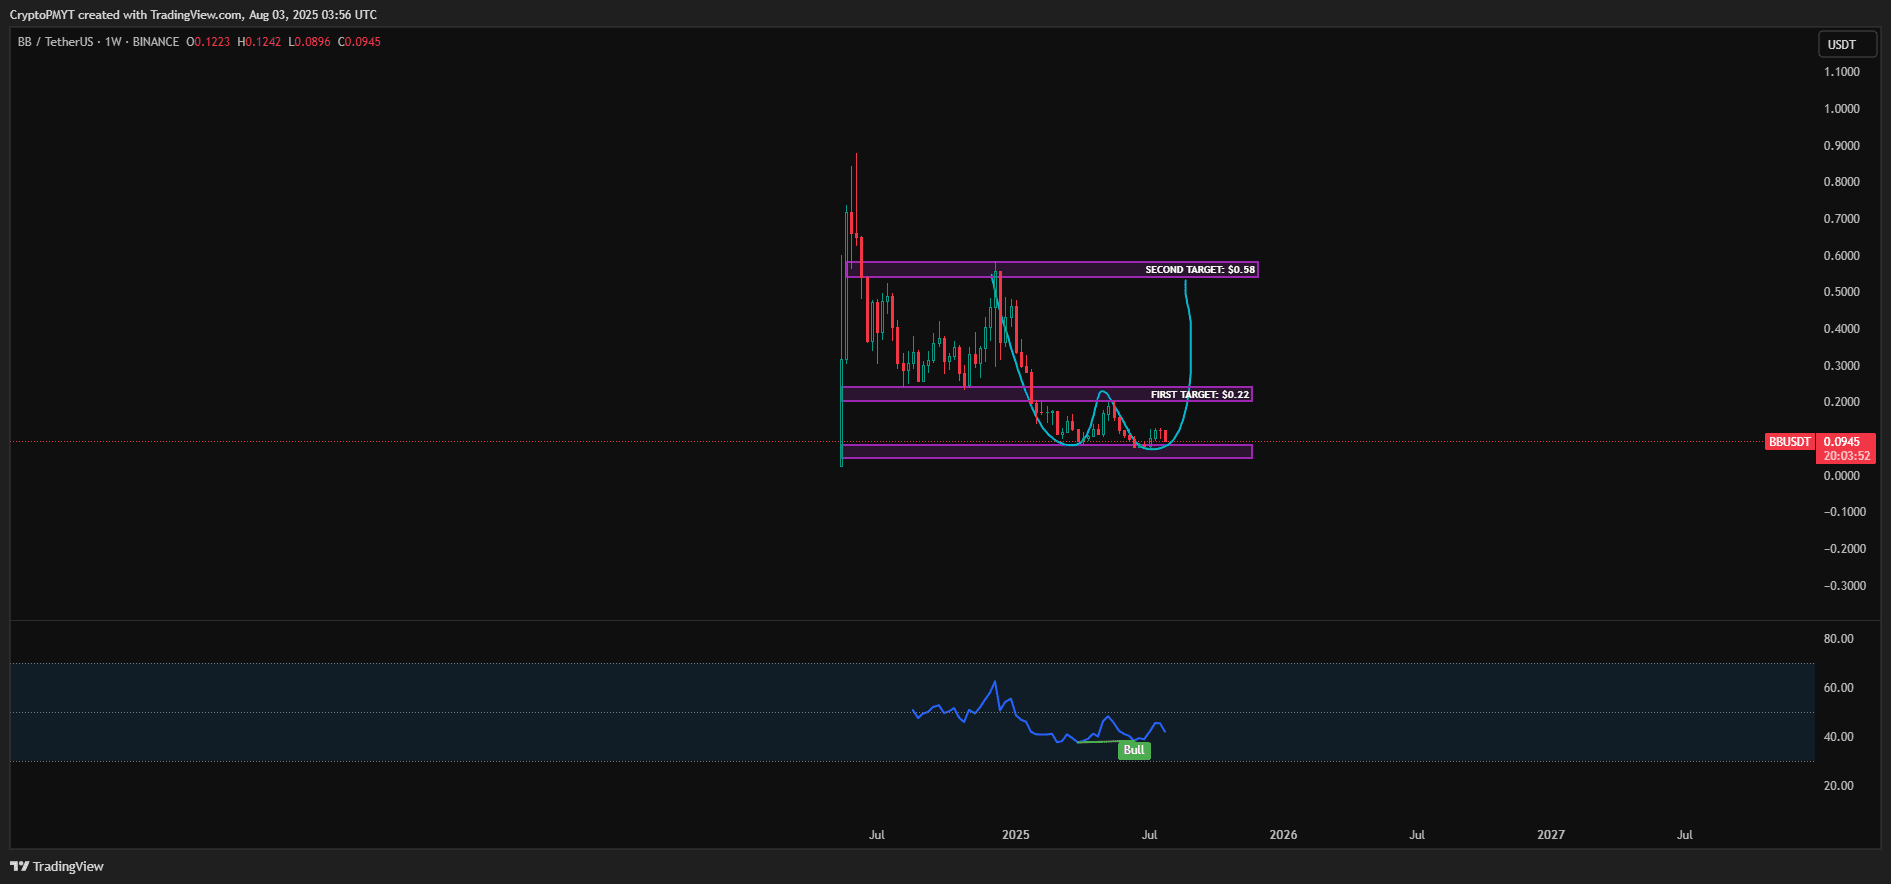Click the 1.1000 price axis label
Image resolution: width=1891 pixels, height=884 pixels.
pyautogui.click(x=1842, y=72)
